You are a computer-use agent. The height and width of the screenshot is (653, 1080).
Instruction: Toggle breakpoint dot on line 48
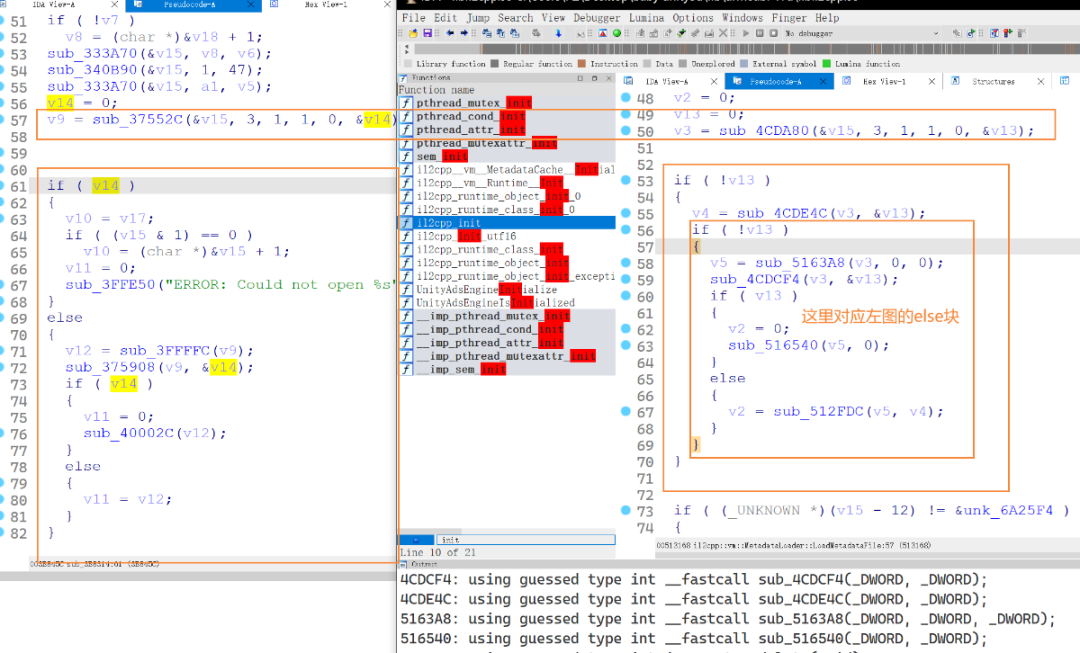click(x=625, y=97)
